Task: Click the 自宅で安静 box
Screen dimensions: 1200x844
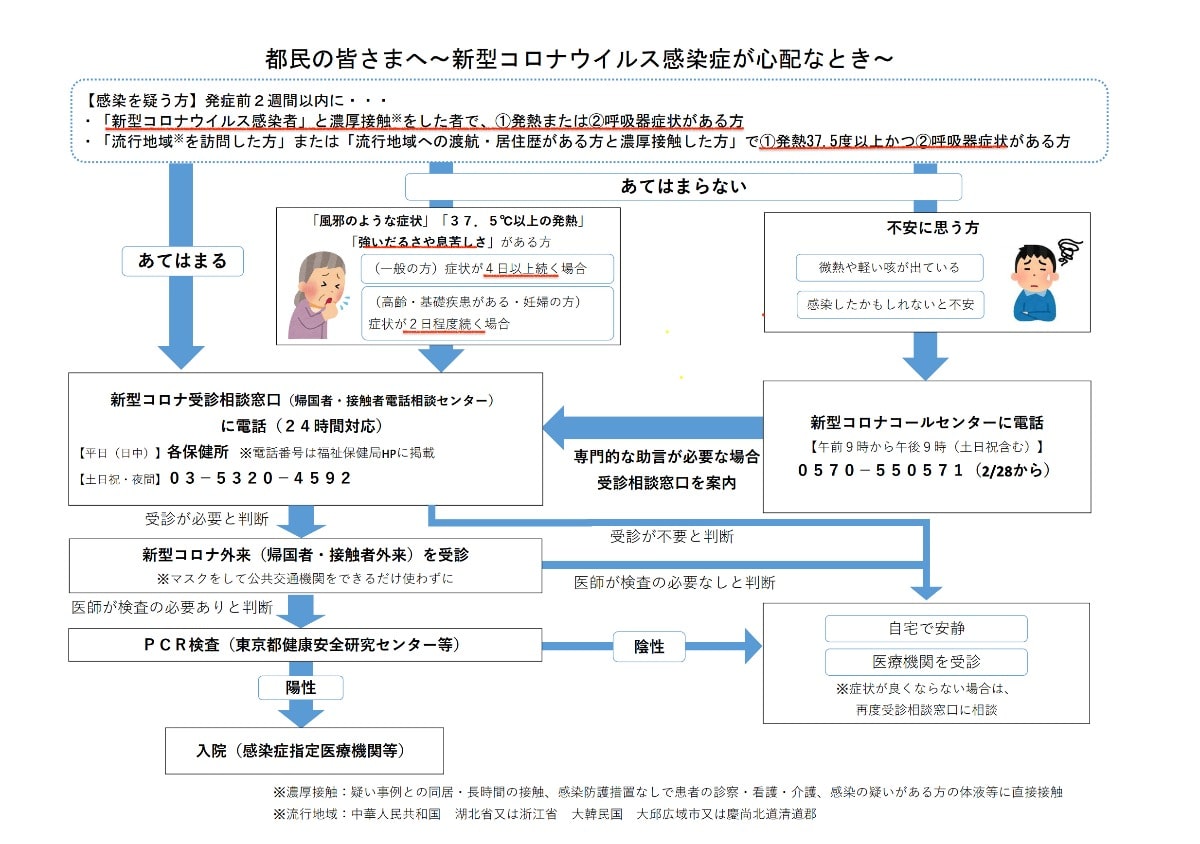Action: point(926,629)
